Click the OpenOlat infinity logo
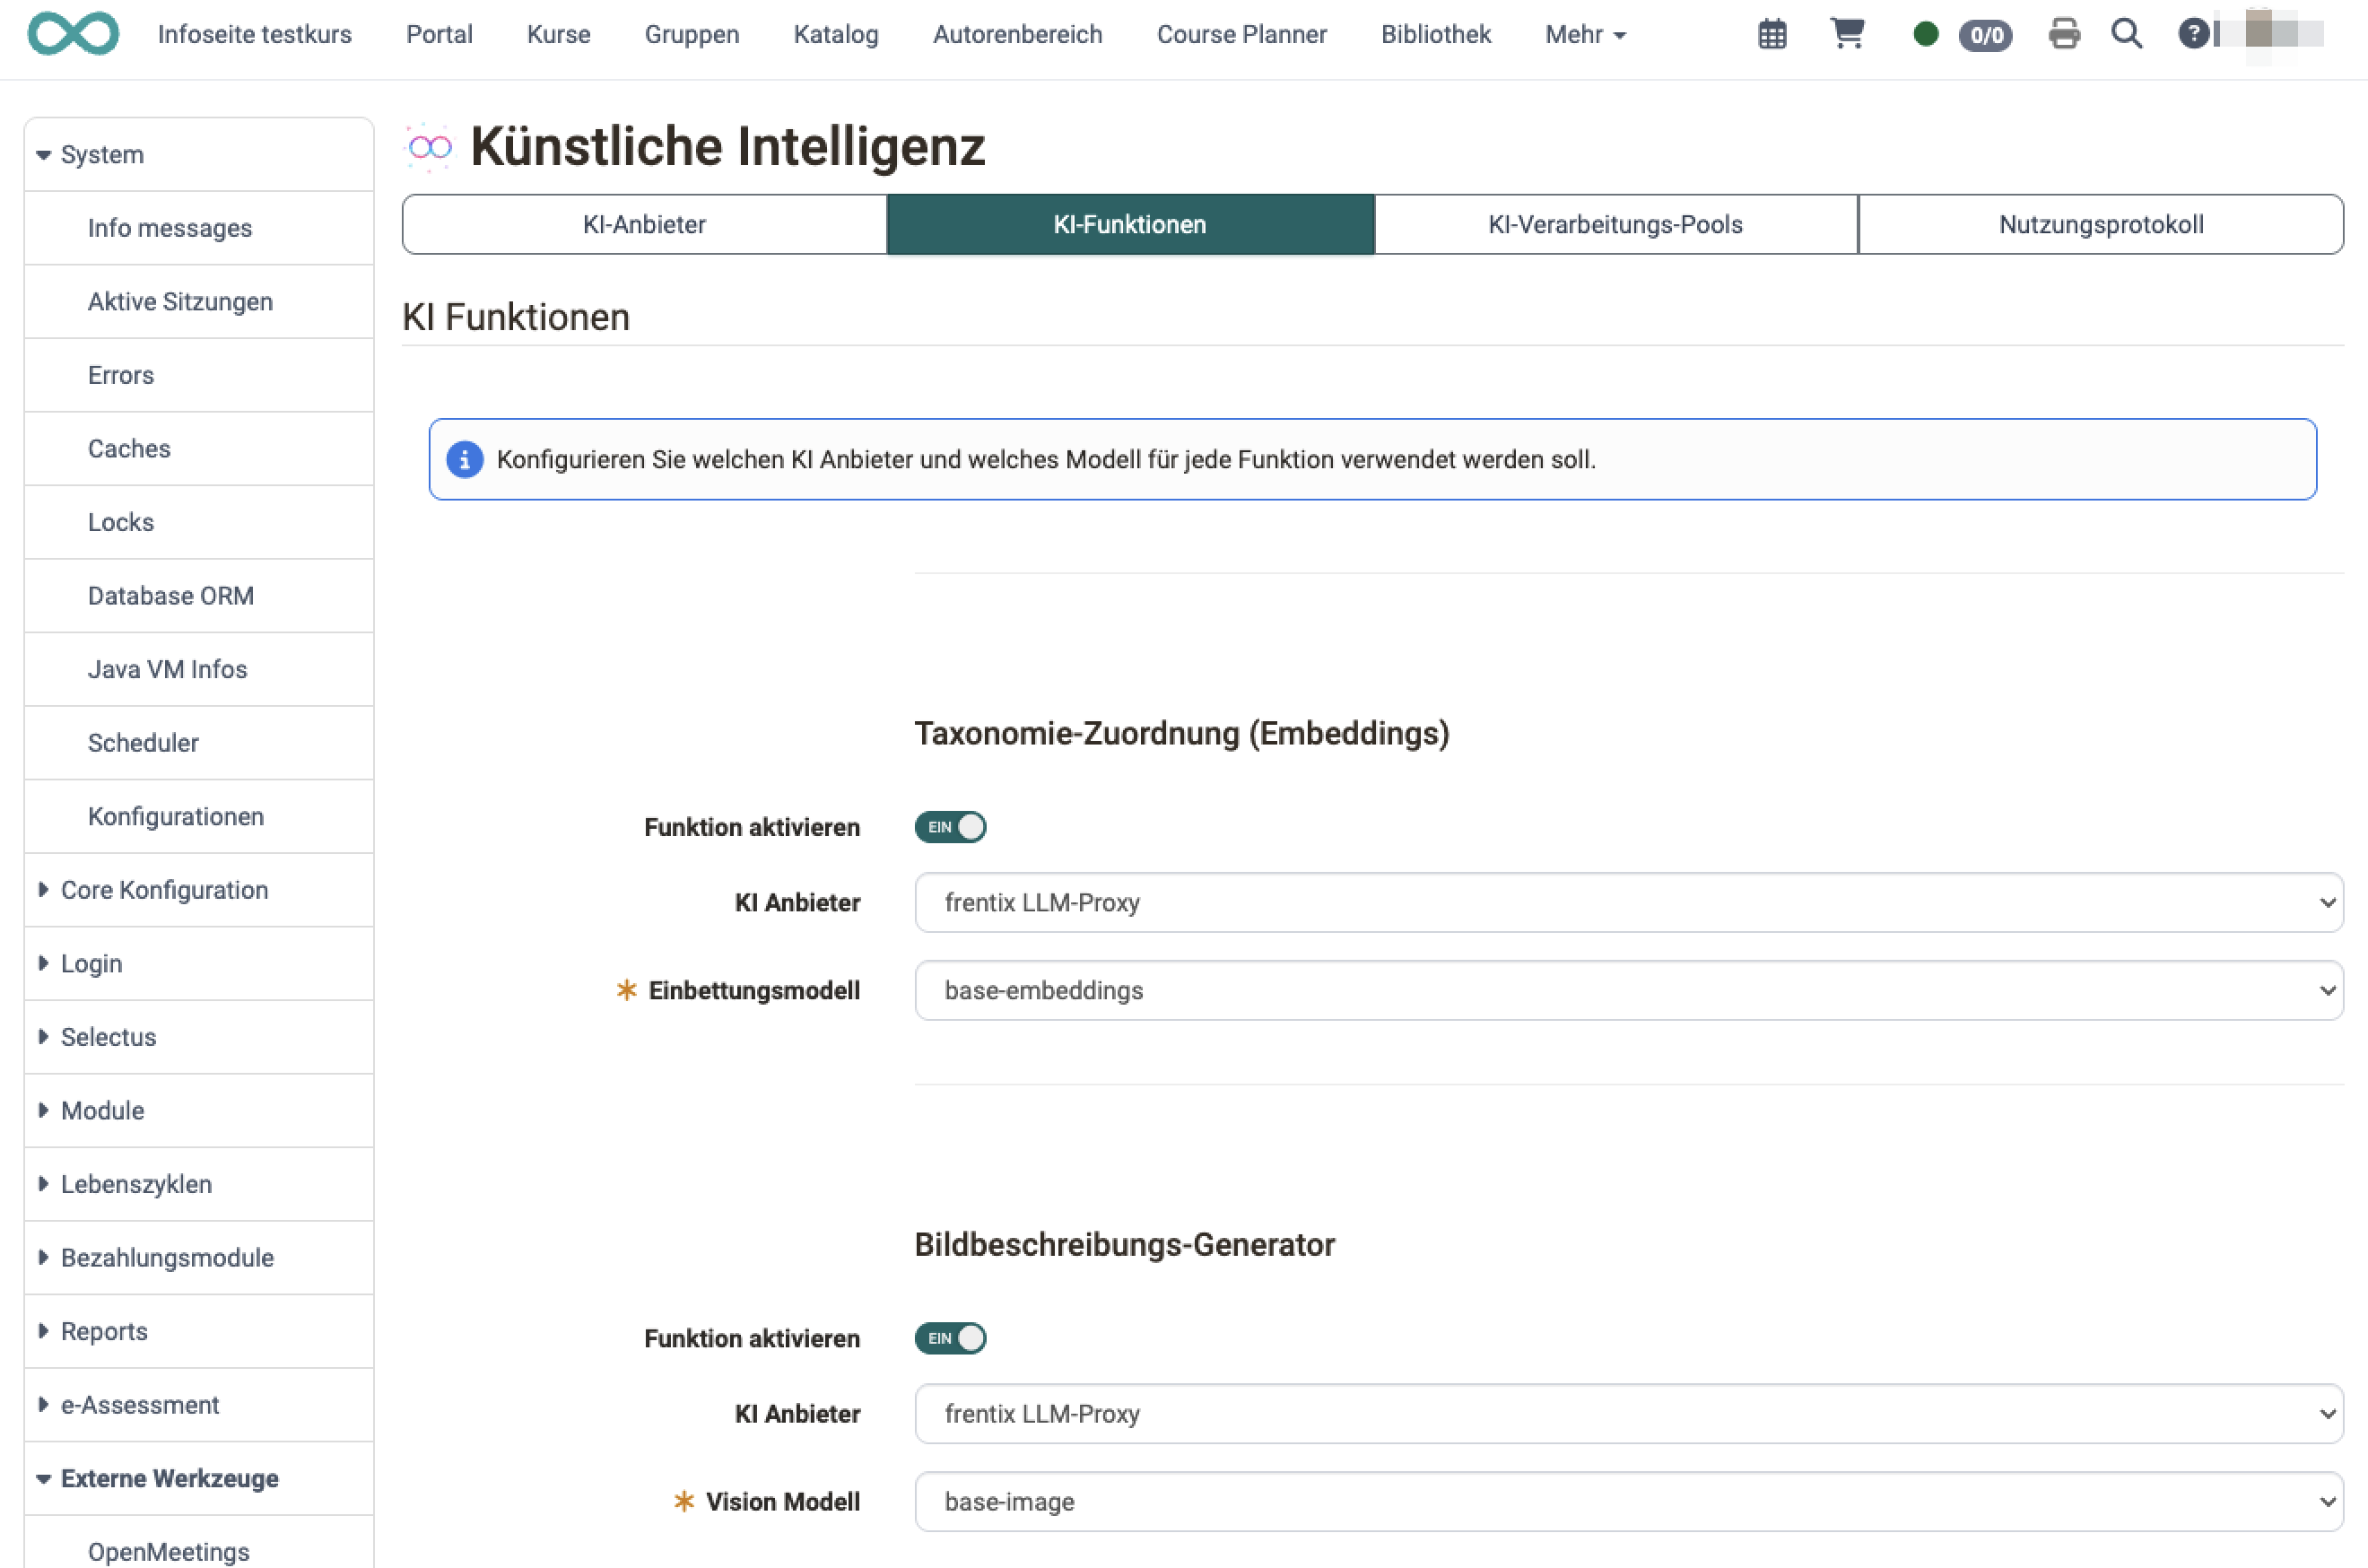Image resolution: width=2368 pixels, height=1568 pixels. [x=73, y=34]
